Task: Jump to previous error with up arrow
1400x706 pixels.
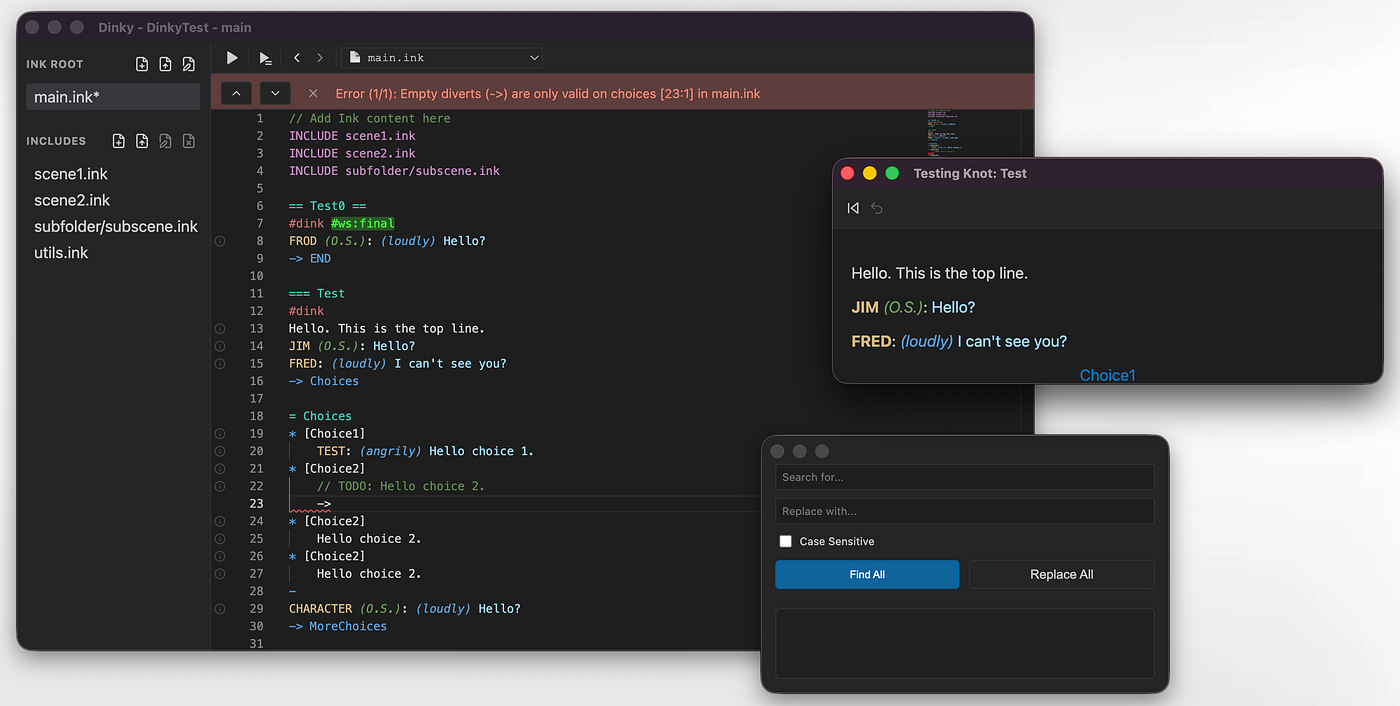Action: pyautogui.click(x=236, y=93)
